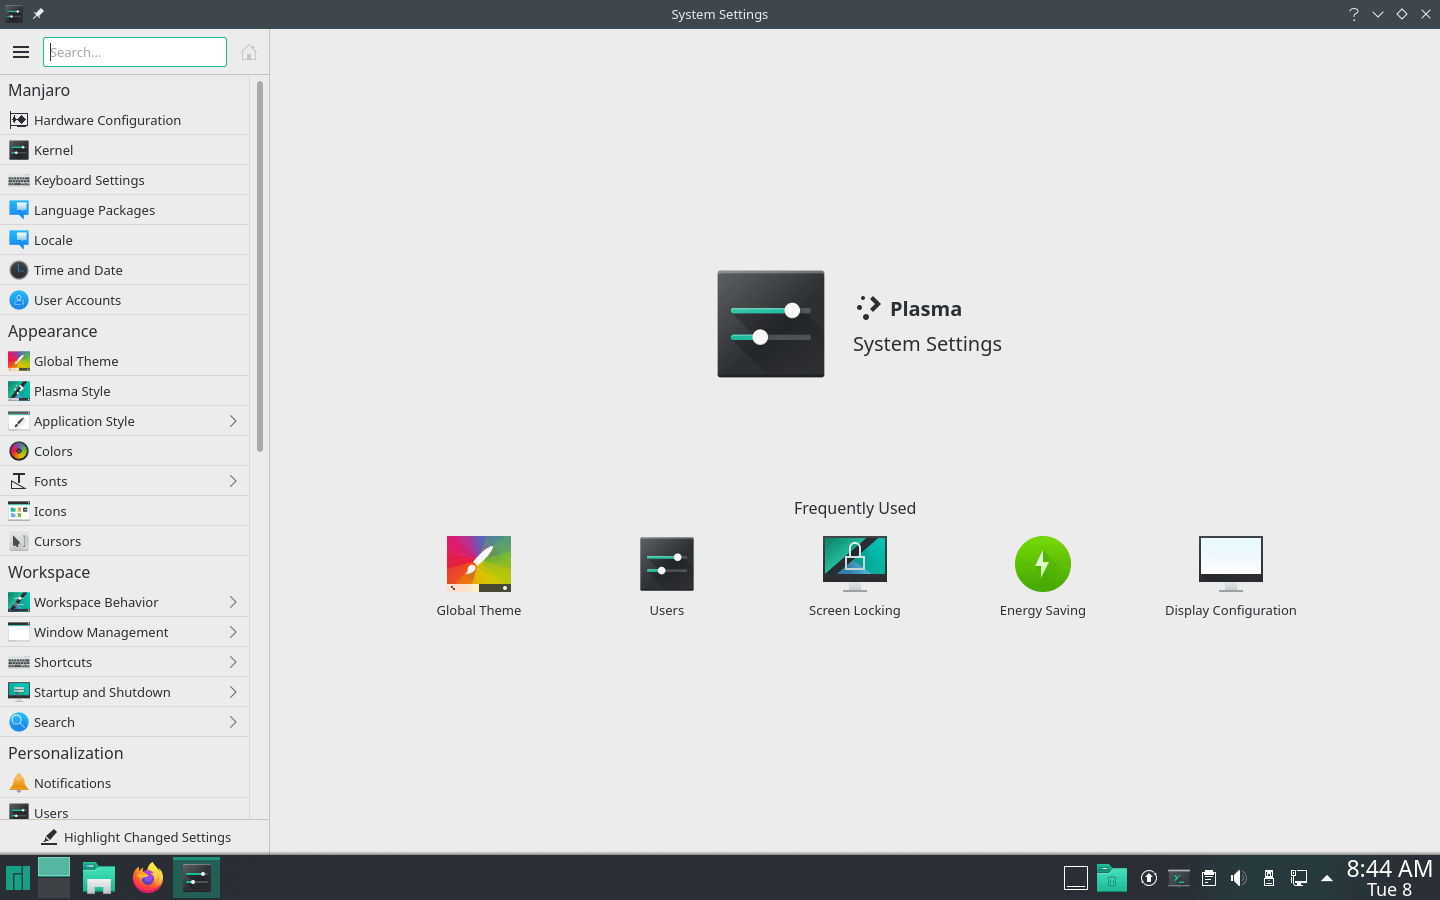
Task: Select Keyboard Settings in the sidebar
Action: (x=125, y=180)
